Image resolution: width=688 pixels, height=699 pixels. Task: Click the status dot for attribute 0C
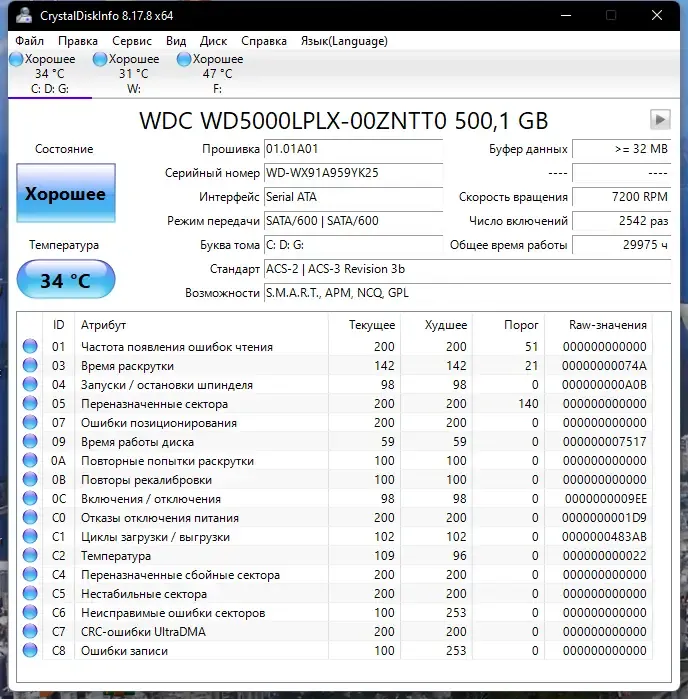tap(30, 498)
